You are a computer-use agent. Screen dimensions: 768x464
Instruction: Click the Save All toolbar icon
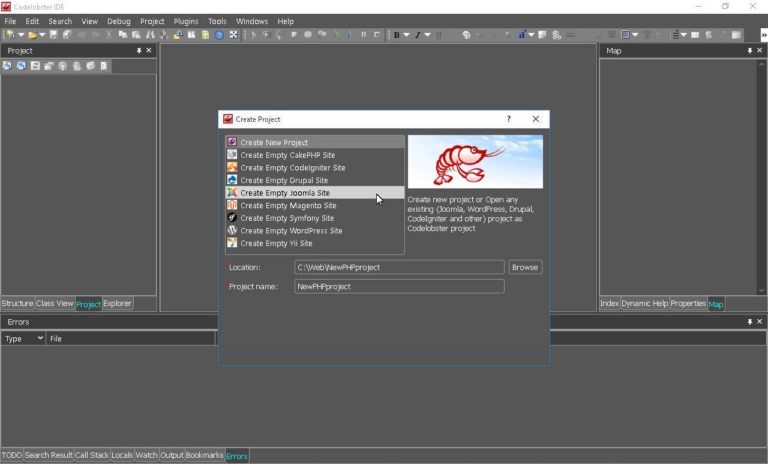coord(67,35)
